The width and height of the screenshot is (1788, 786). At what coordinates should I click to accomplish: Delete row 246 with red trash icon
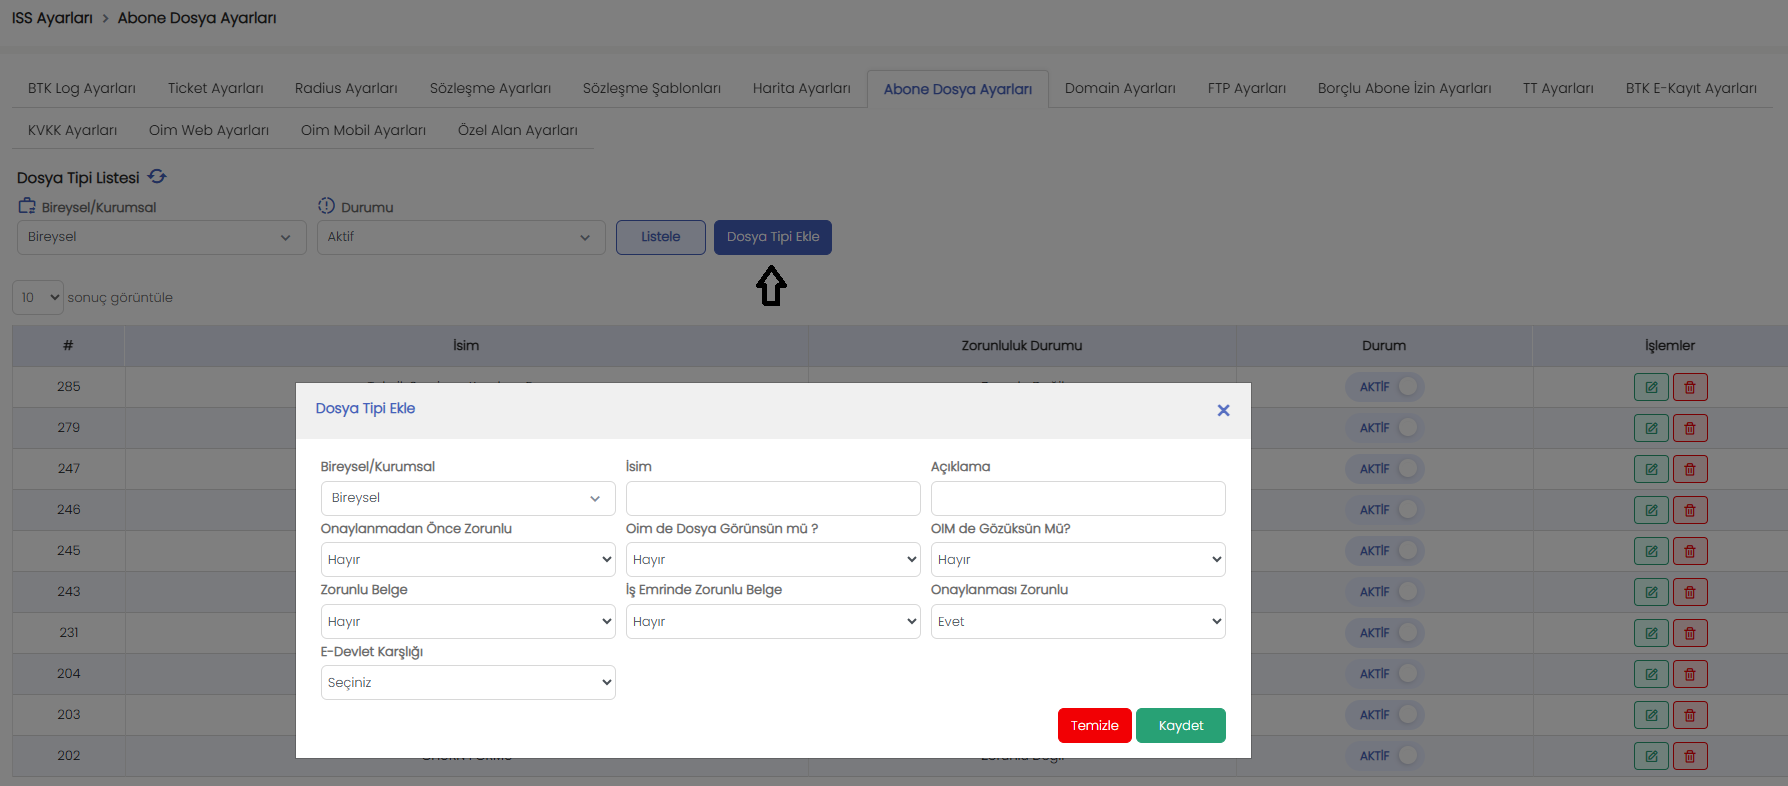tap(1690, 510)
